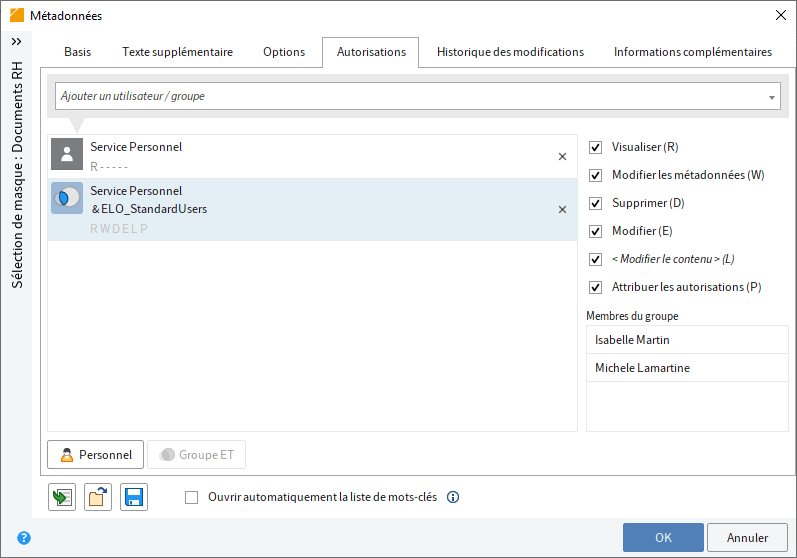Click the grey user avatar icon of Service Personnel
The height and width of the screenshot is (558, 797).
click(67, 154)
